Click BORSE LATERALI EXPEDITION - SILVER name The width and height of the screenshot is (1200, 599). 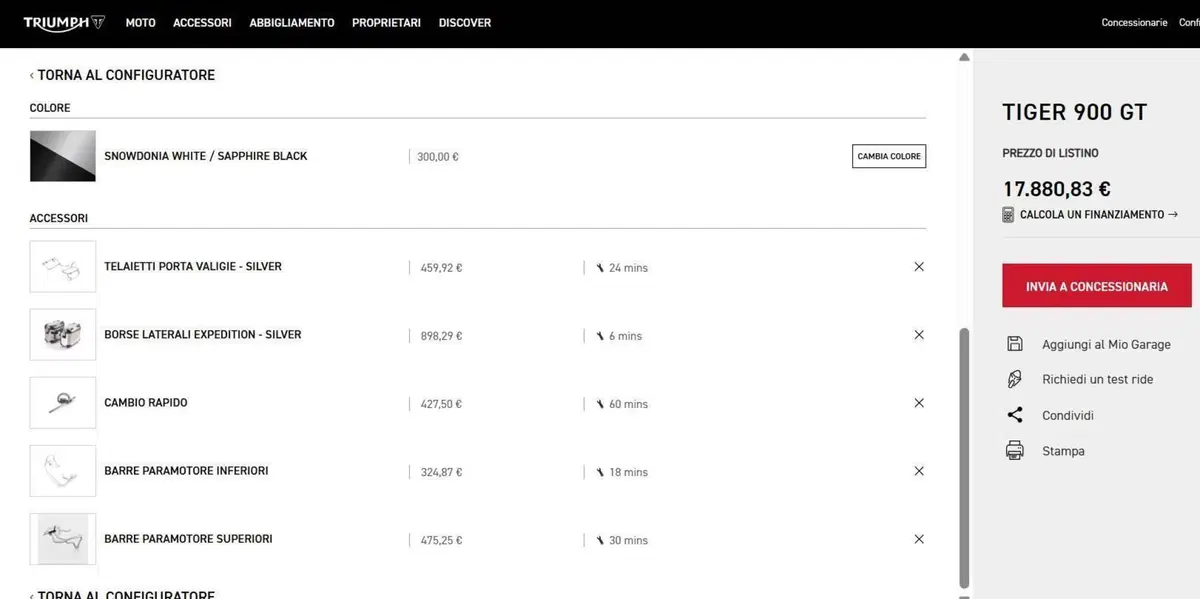(x=203, y=335)
